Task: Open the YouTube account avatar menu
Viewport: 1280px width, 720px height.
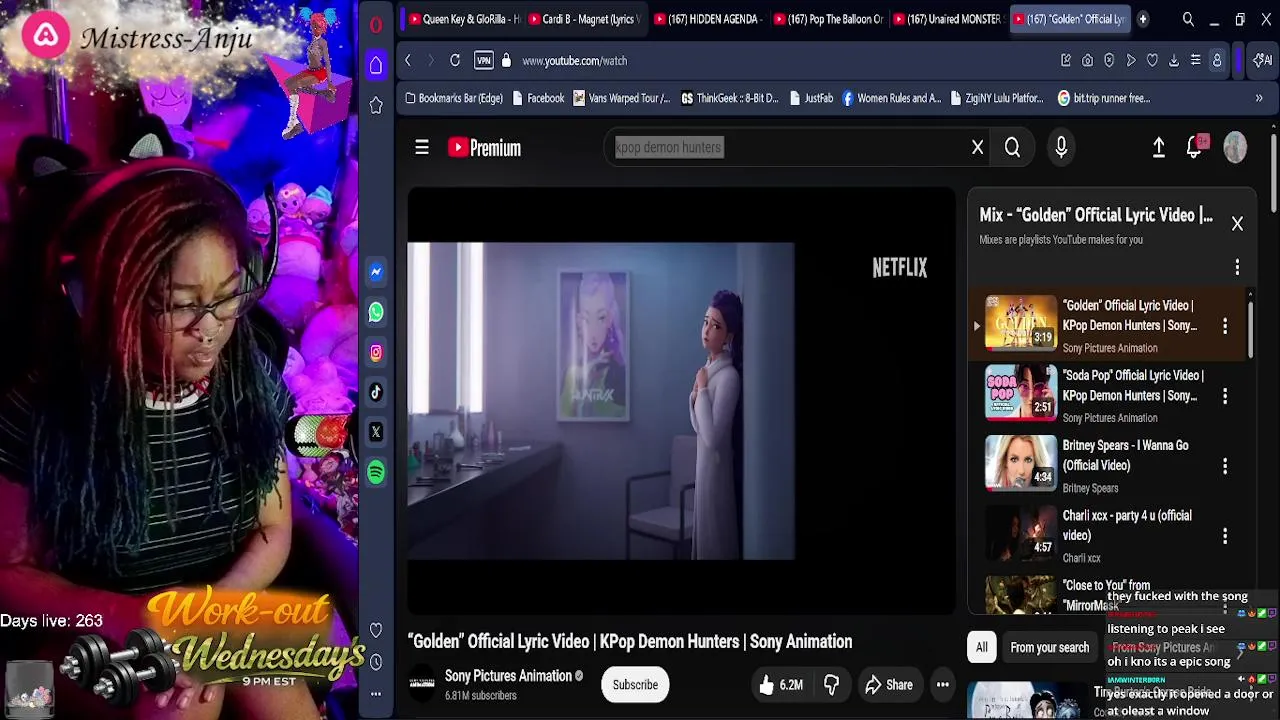Action: tap(1236, 148)
